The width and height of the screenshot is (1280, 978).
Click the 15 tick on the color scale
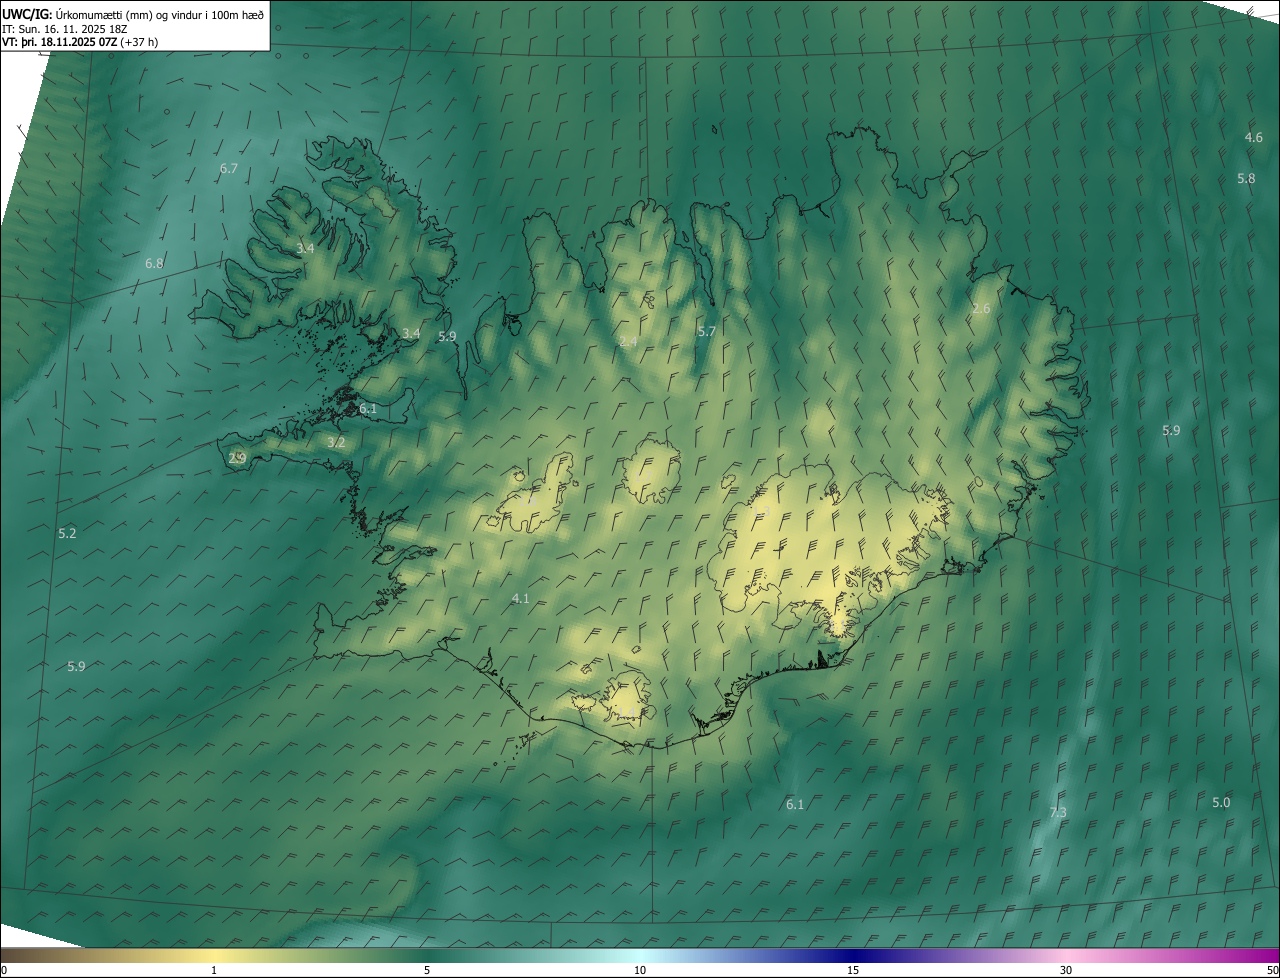(853, 970)
